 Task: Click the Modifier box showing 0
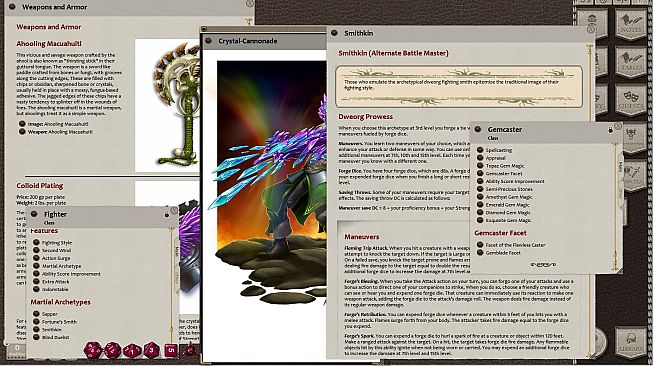point(17,350)
